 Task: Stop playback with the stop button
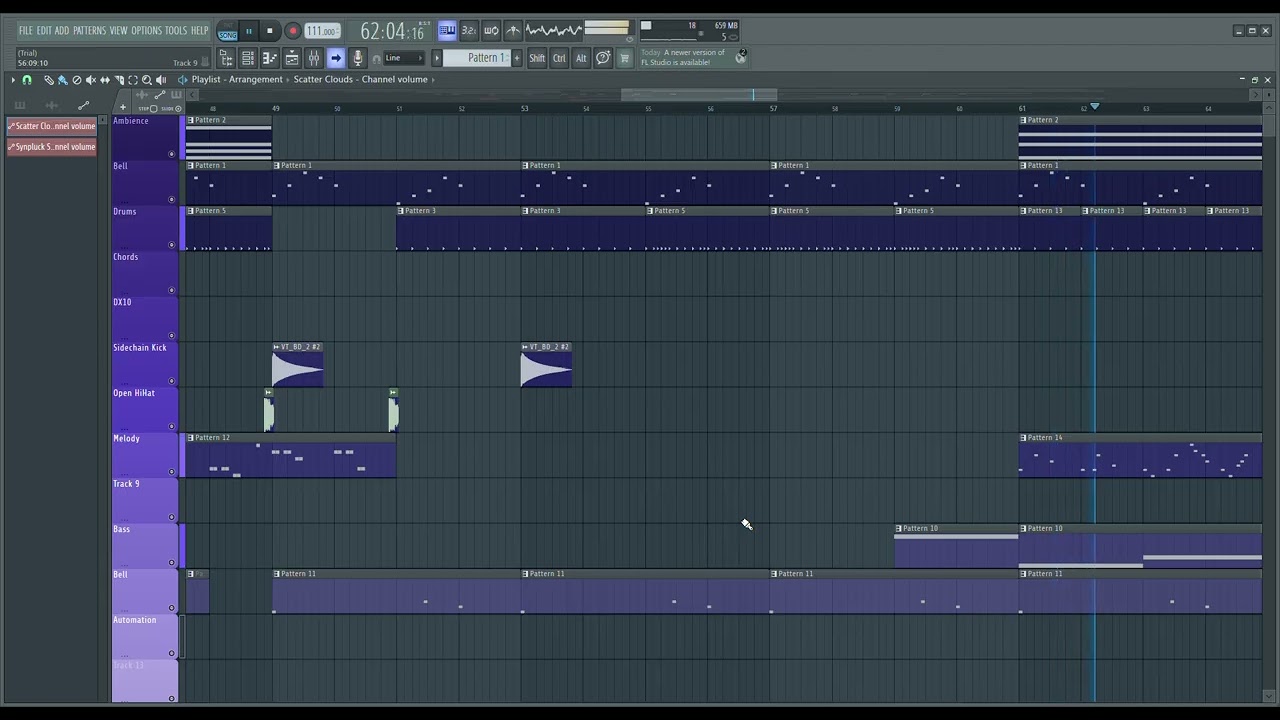point(270,31)
